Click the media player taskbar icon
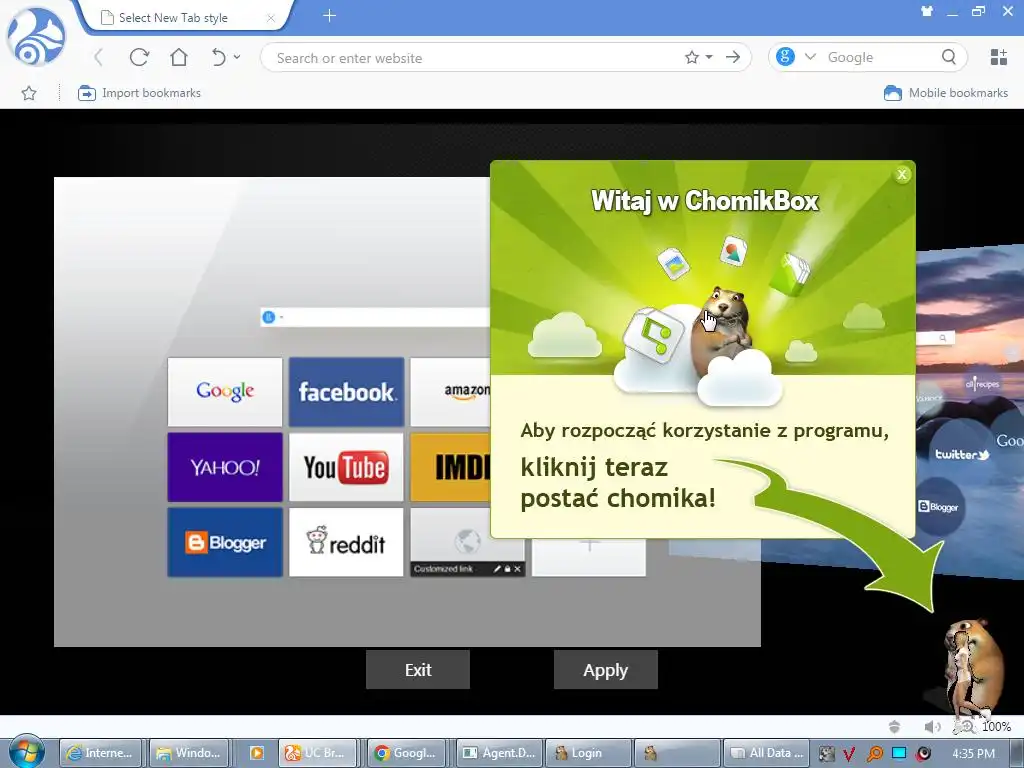This screenshot has height=768, width=1024. [x=257, y=753]
